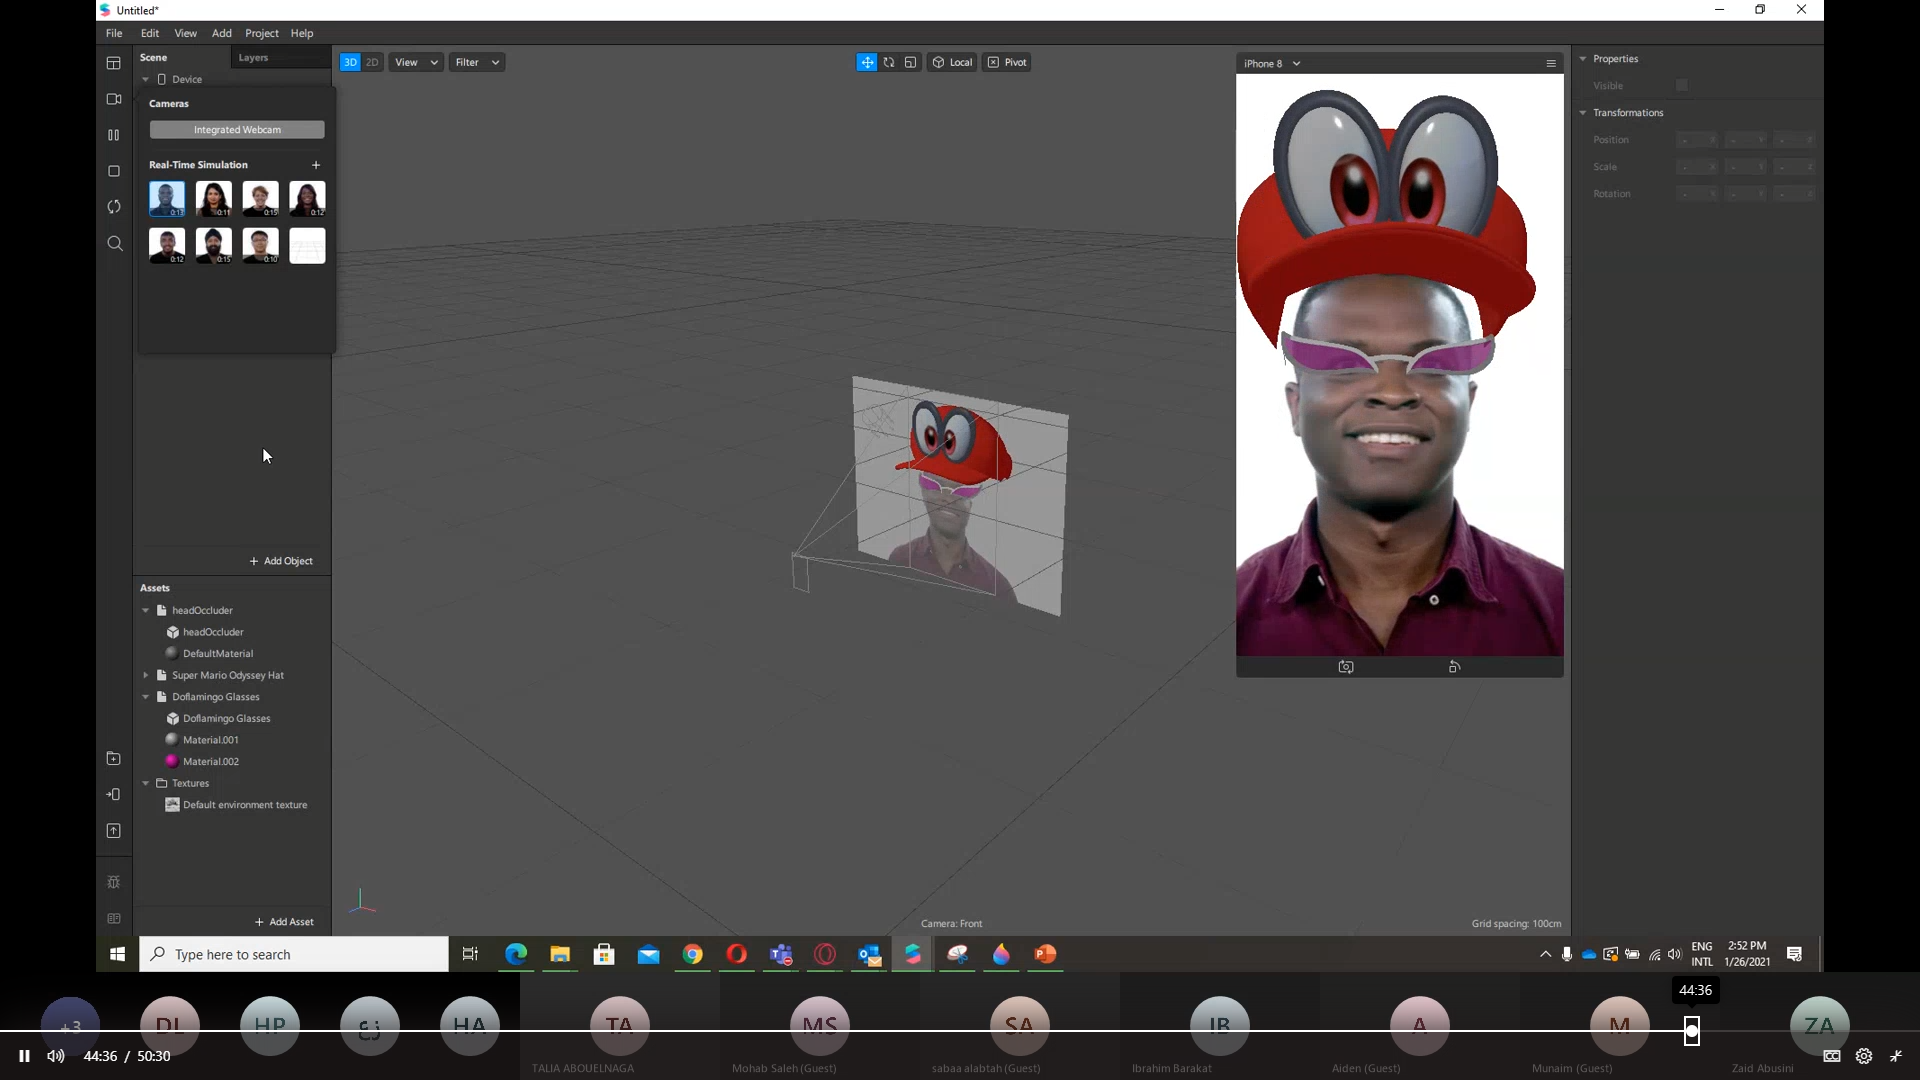Click the test-on-device icon in sidebar
The width and height of the screenshot is (1920, 1080).
pos(114,795)
